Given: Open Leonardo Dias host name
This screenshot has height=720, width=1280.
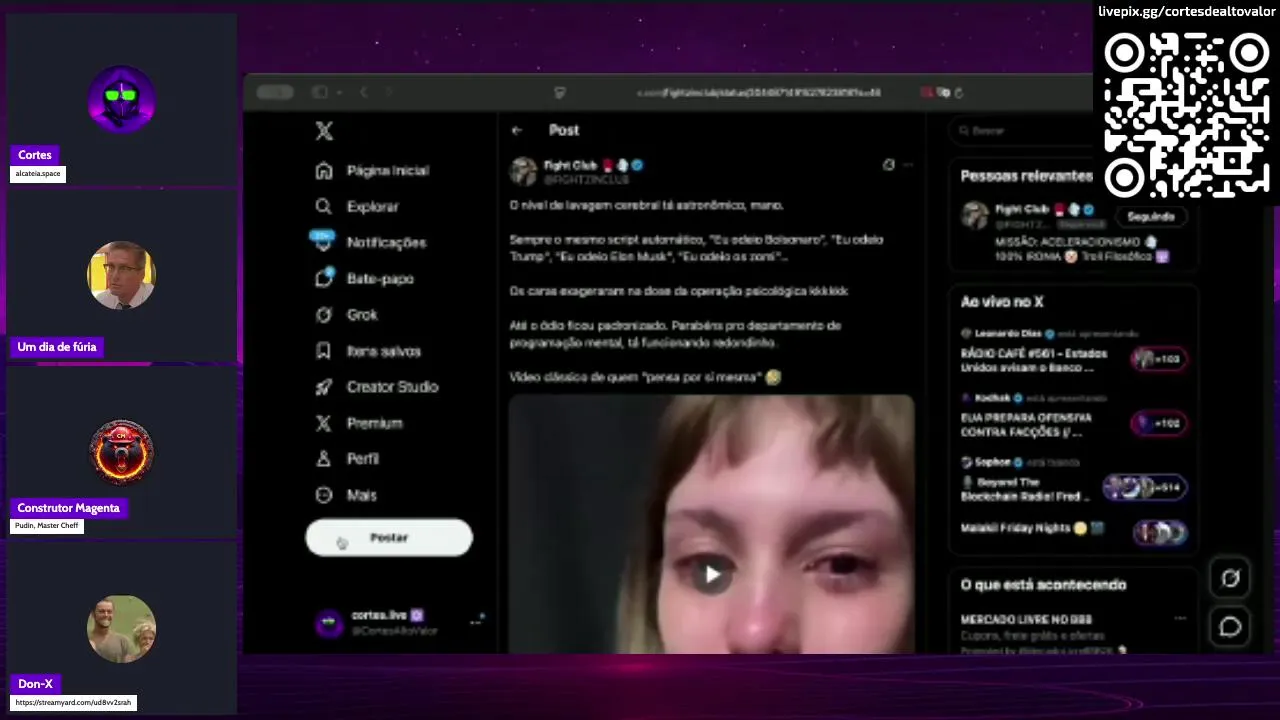Looking at the screenshot, I should click(x=1008, y=333).
